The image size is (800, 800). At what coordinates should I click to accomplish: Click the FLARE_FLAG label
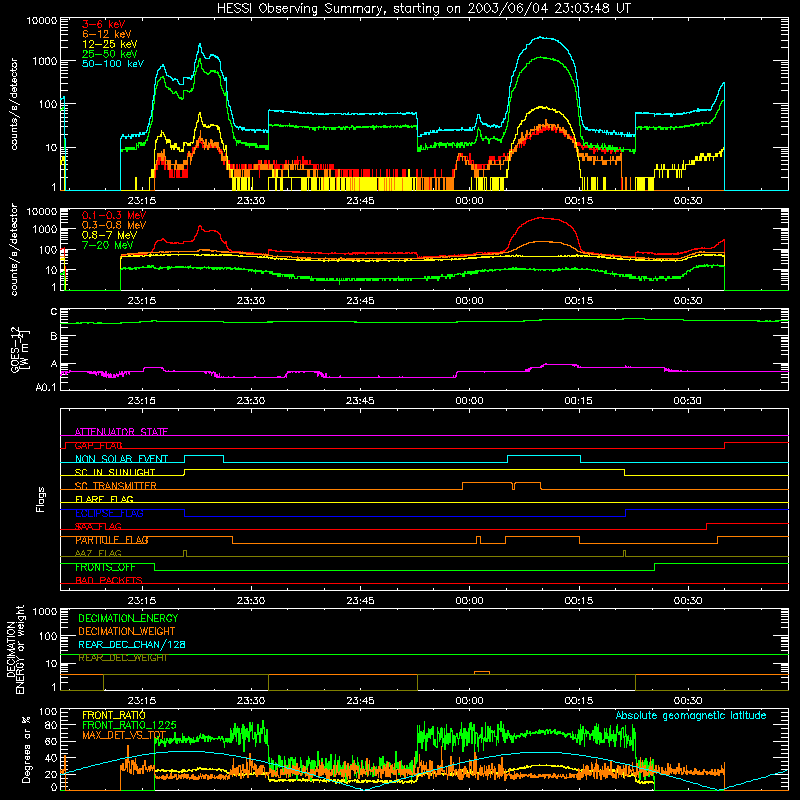(104, 499)
